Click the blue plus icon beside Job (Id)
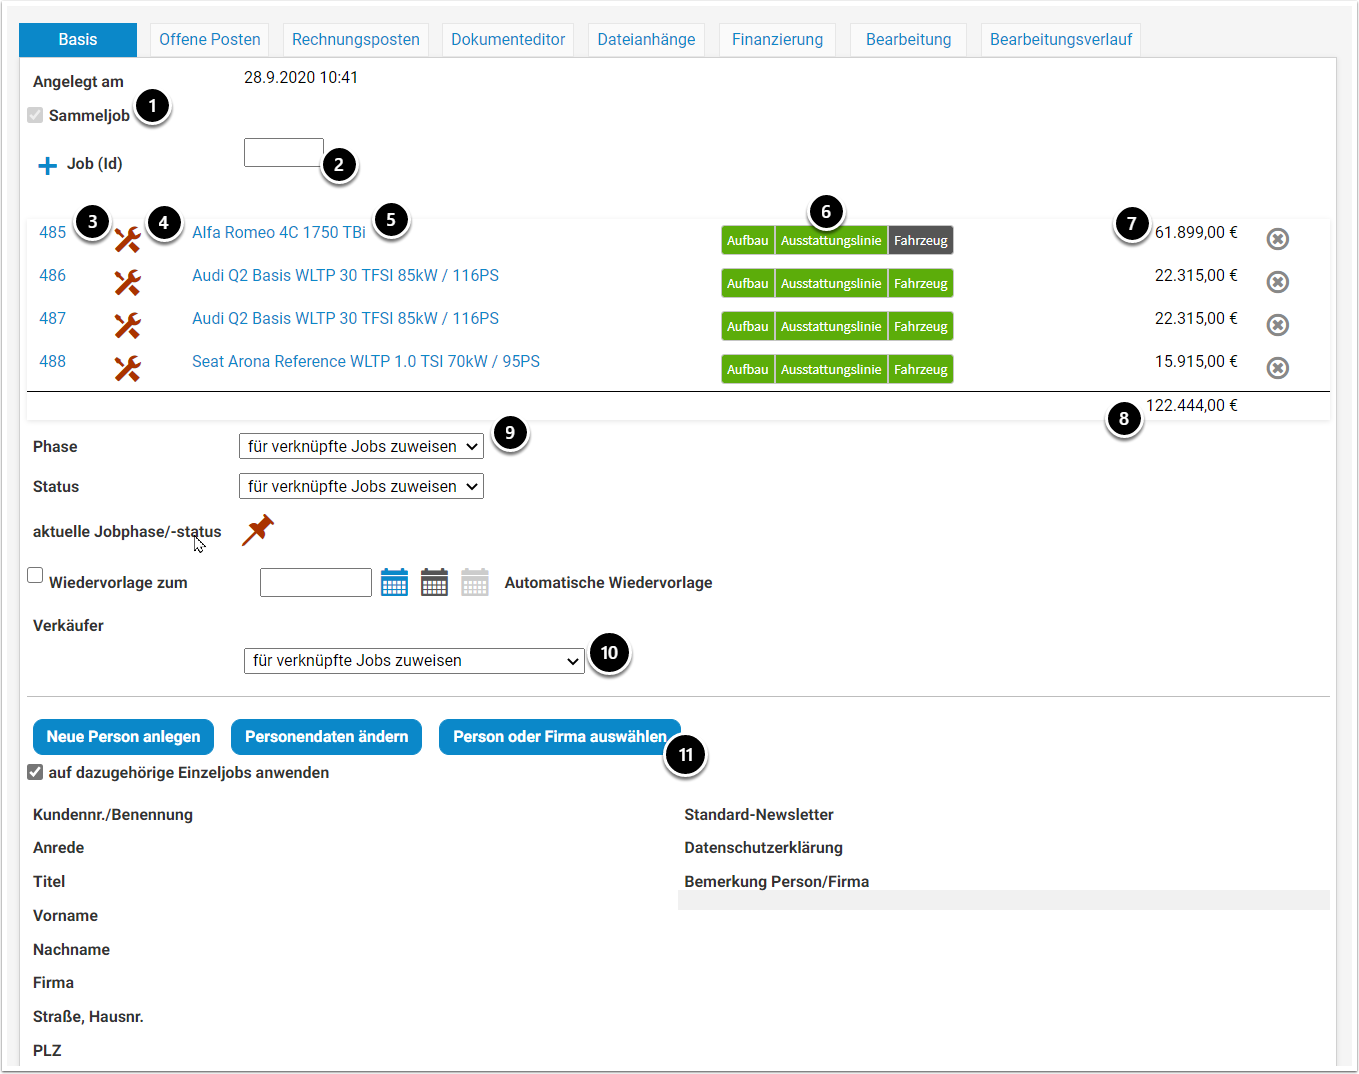Screen dimensions: 1359x1074 [x=47, y=165]
